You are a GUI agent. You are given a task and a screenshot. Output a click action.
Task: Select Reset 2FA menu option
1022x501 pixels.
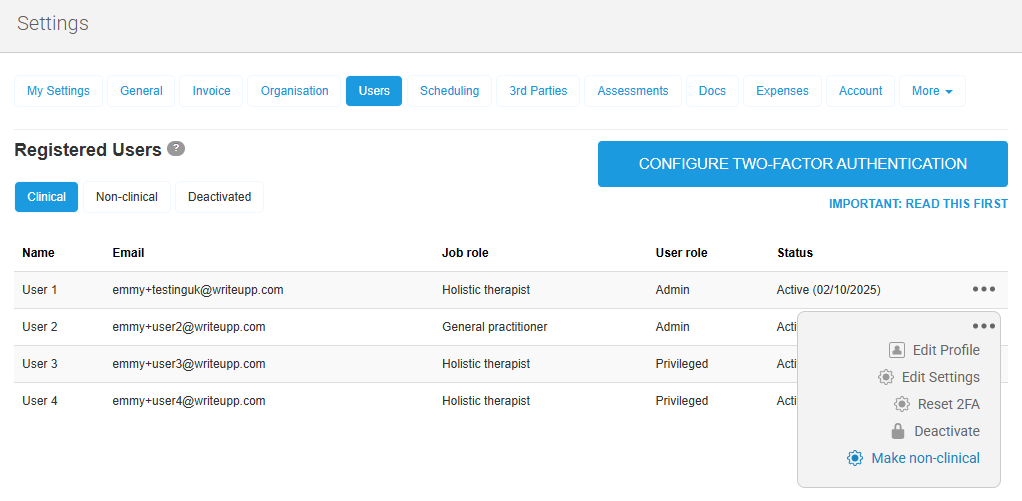pos(949,404)
